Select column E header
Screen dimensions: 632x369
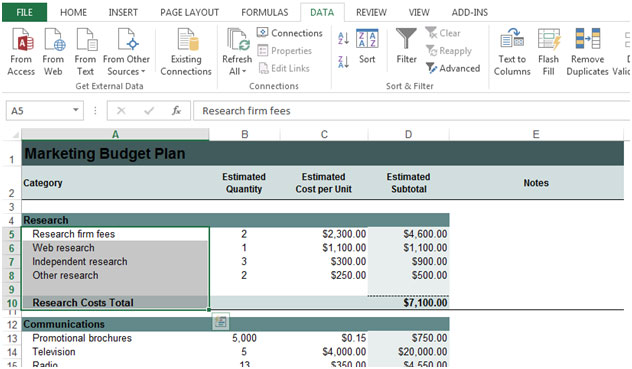536,134
